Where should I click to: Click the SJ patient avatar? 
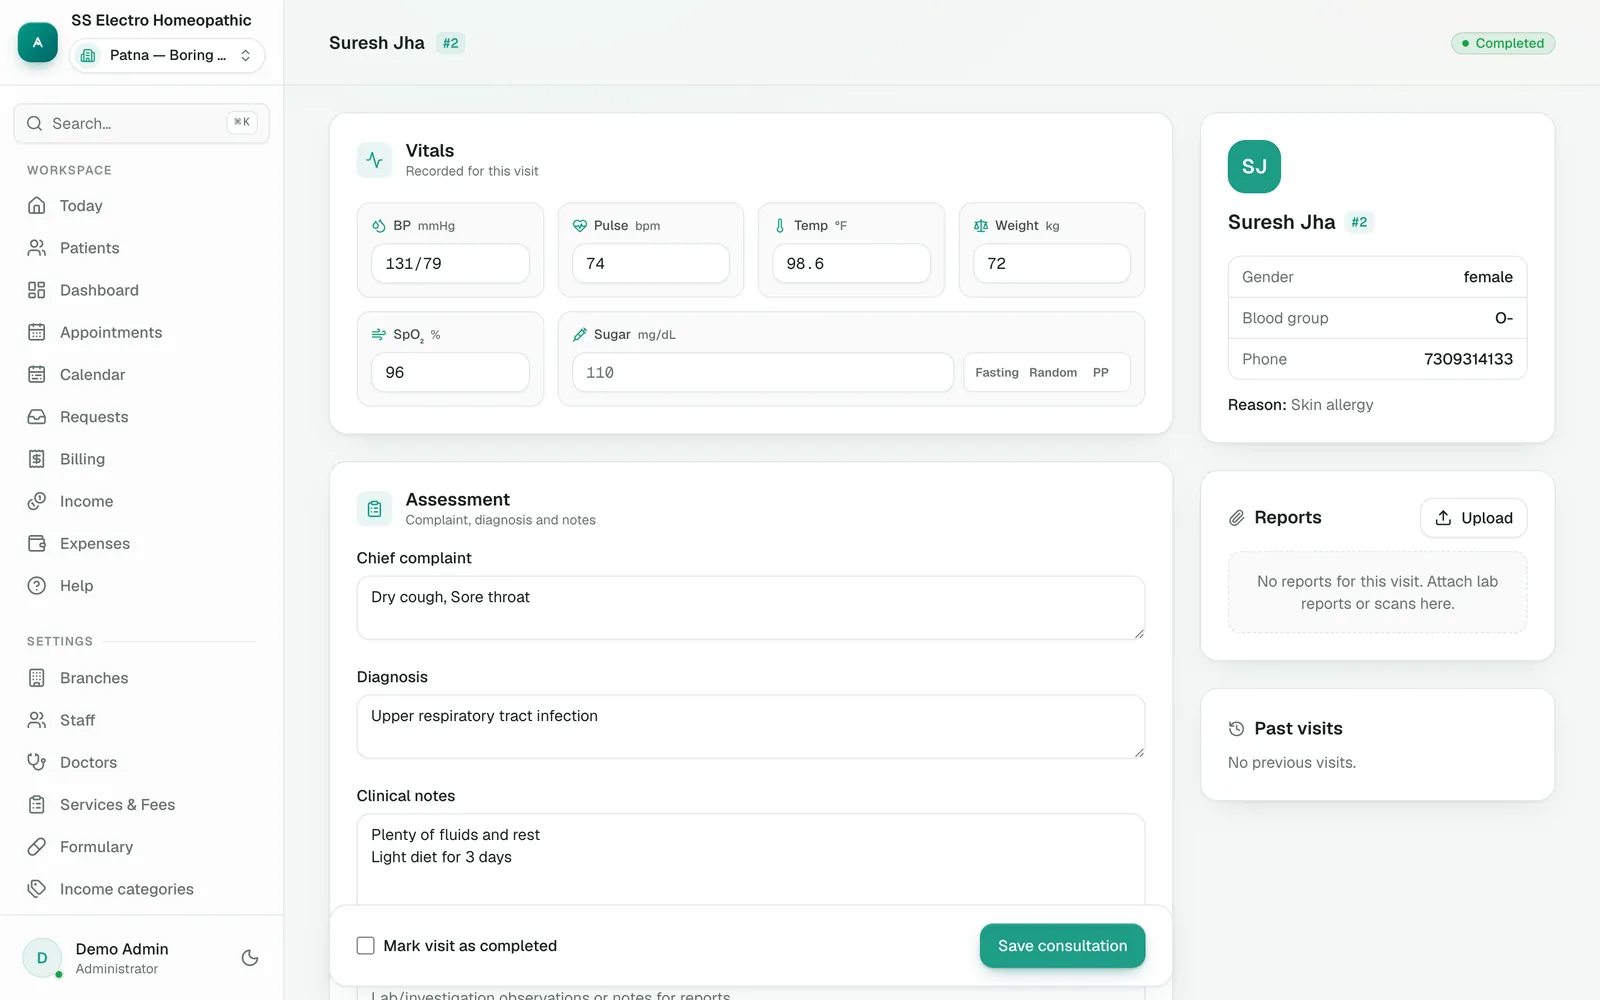point(1254,166)
